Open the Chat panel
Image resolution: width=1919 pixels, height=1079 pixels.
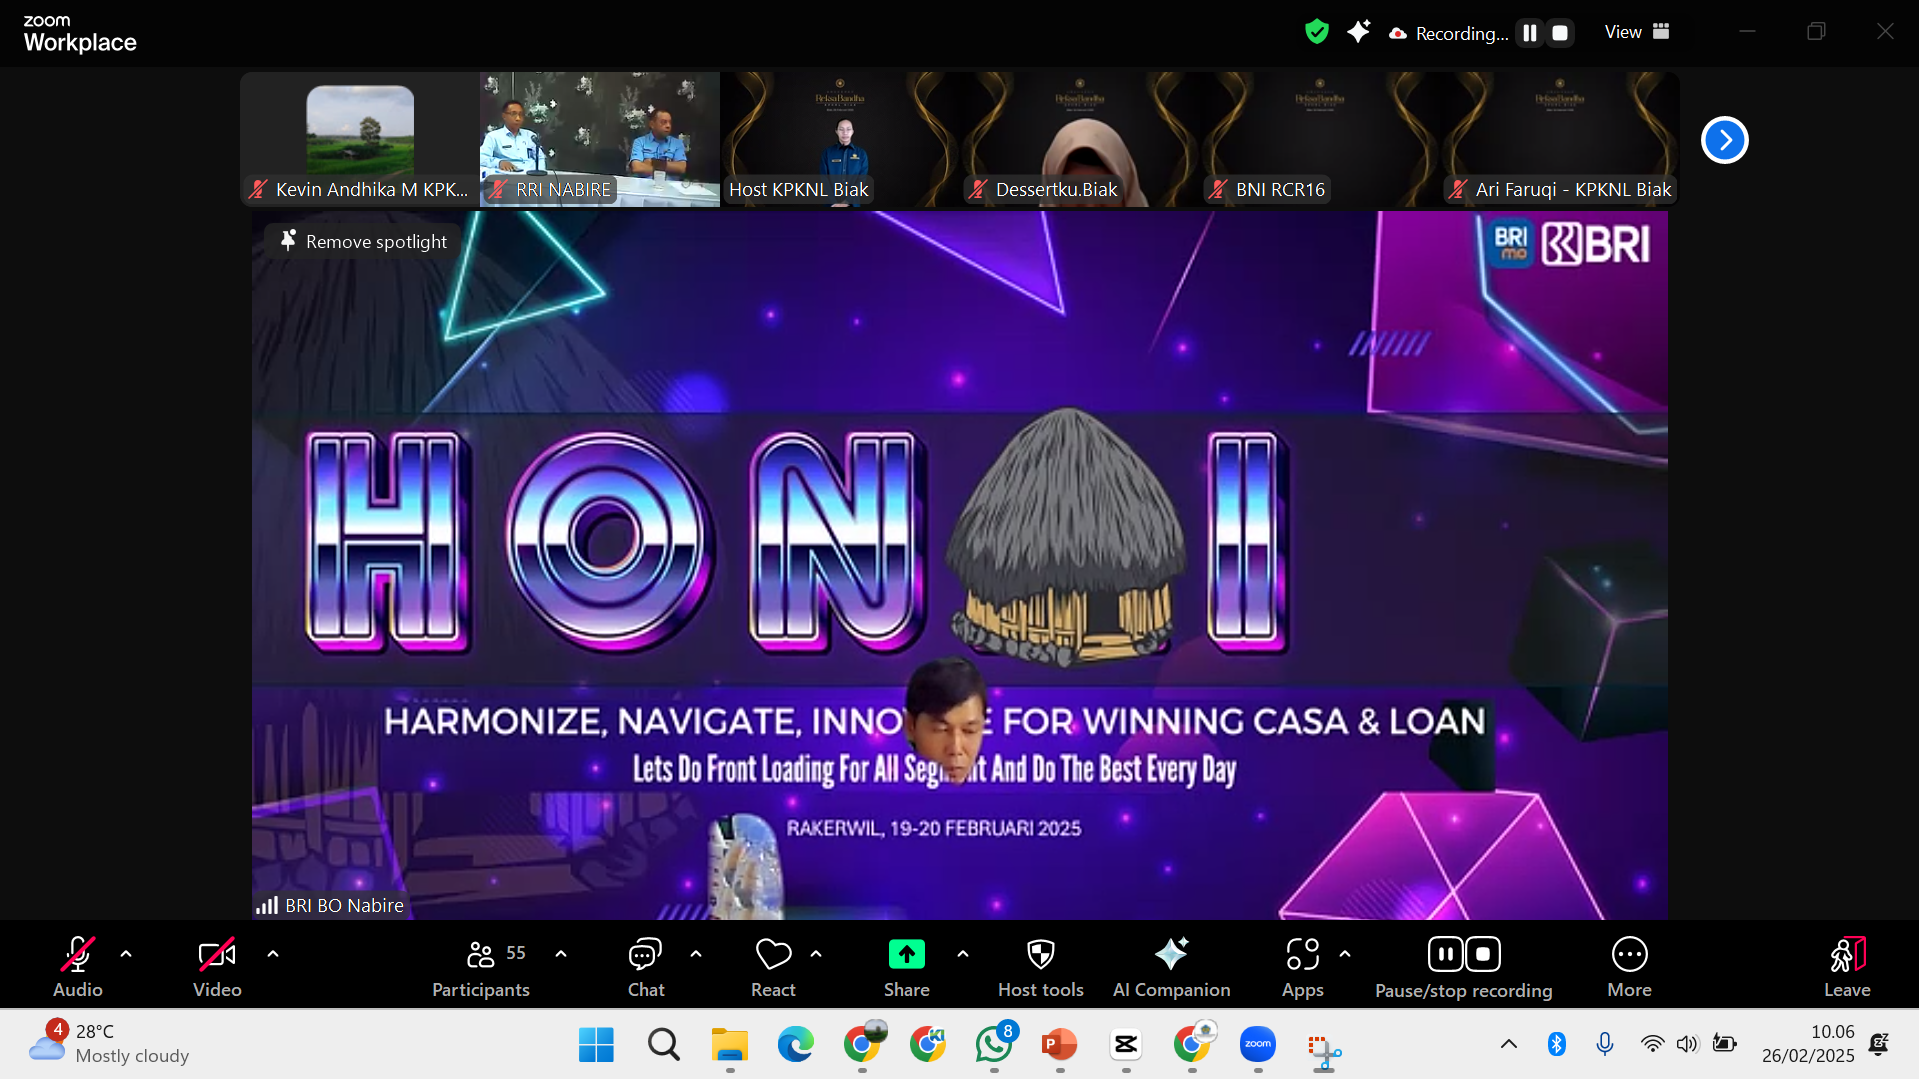645,967
